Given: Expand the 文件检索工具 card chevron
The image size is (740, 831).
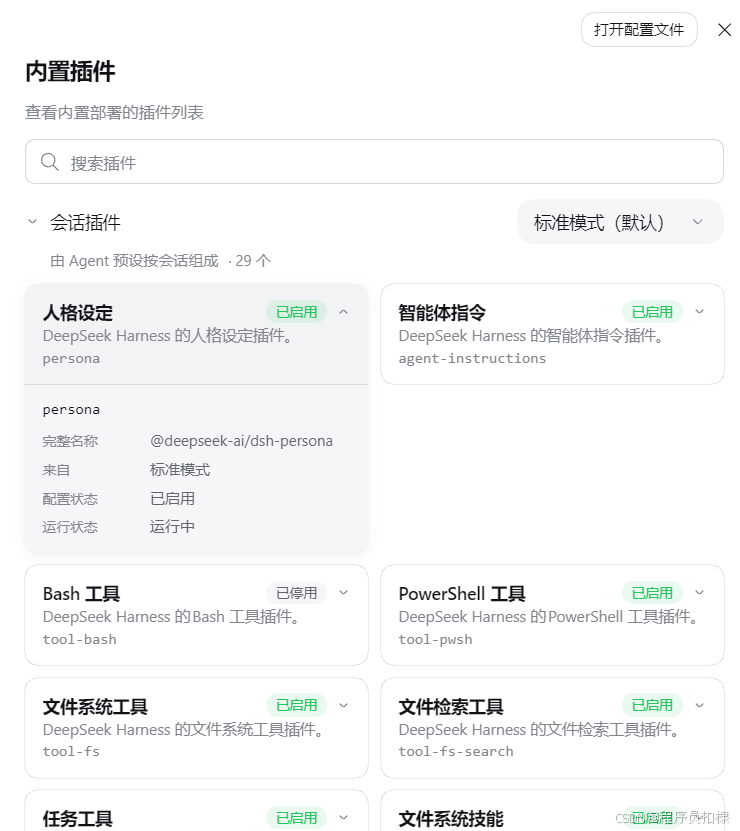Looking at the screenshot, I should pyautogui.click(x=699, y=705).
